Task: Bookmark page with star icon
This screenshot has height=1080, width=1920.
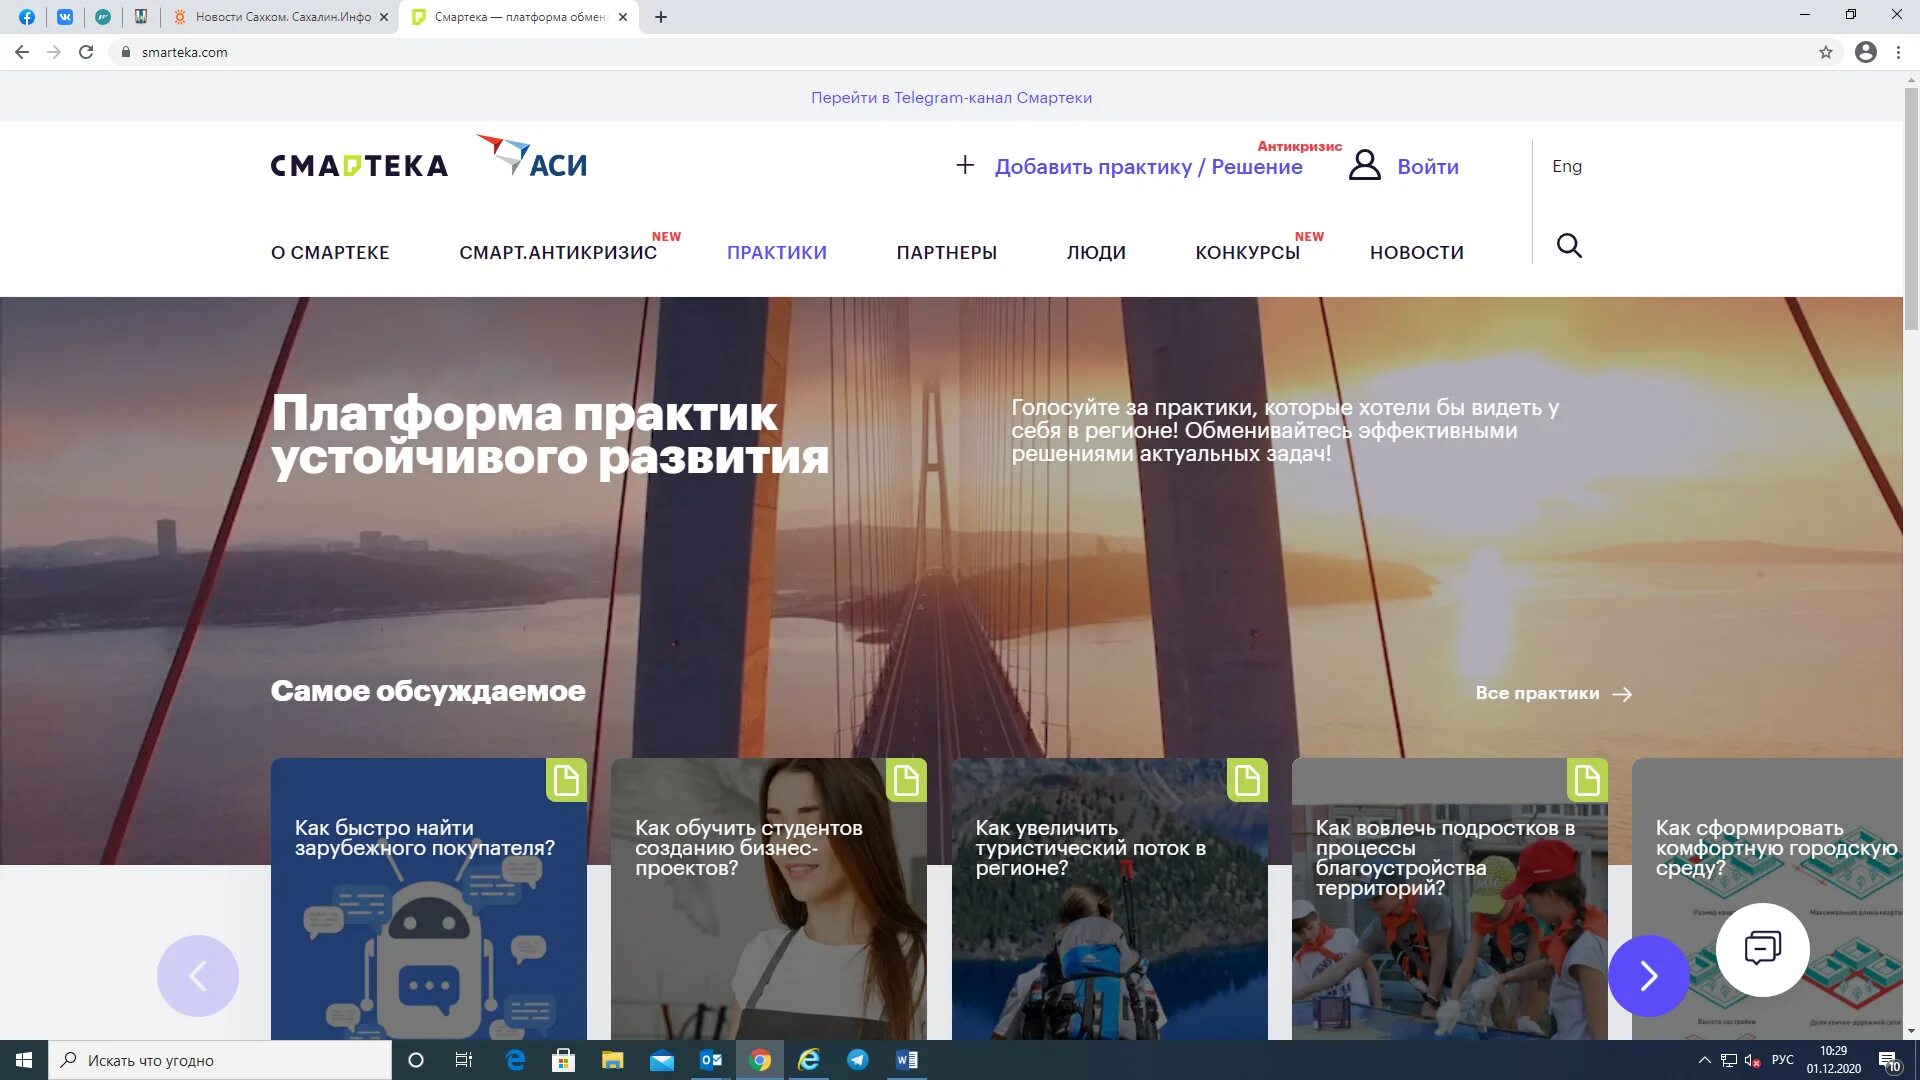Action: point(1826,52)
